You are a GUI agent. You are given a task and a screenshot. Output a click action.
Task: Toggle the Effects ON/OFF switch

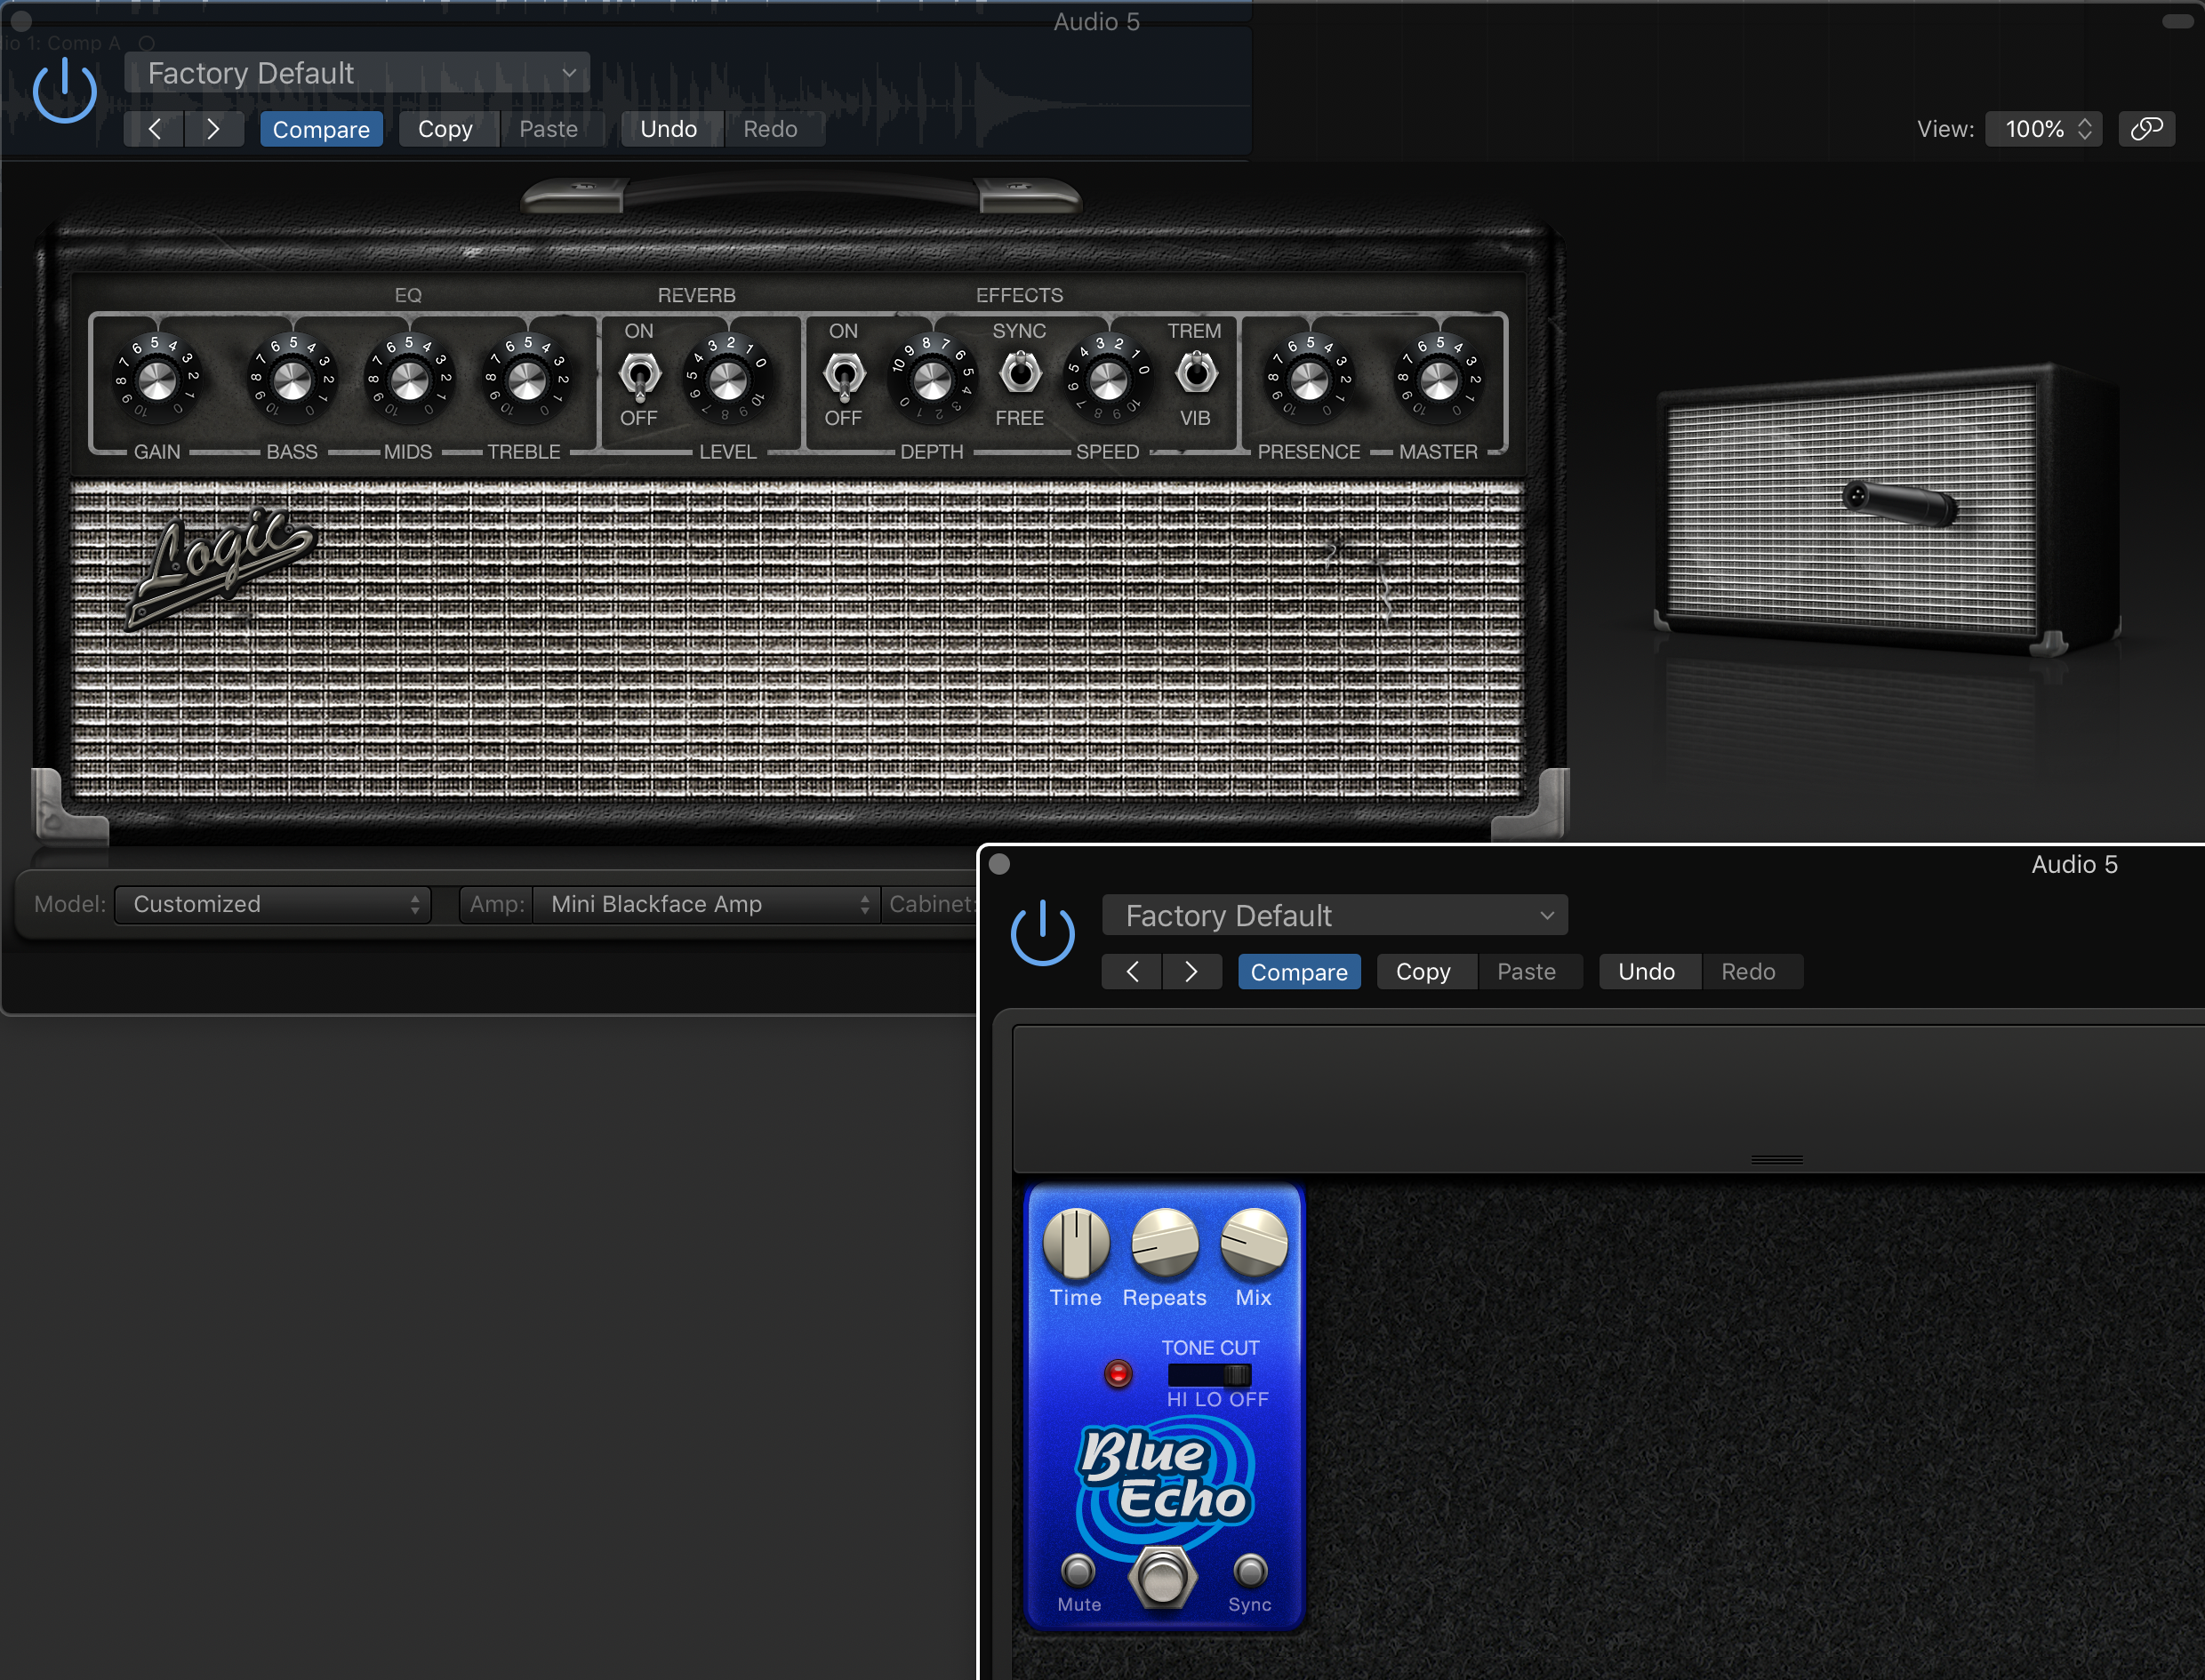click(843, 376)
